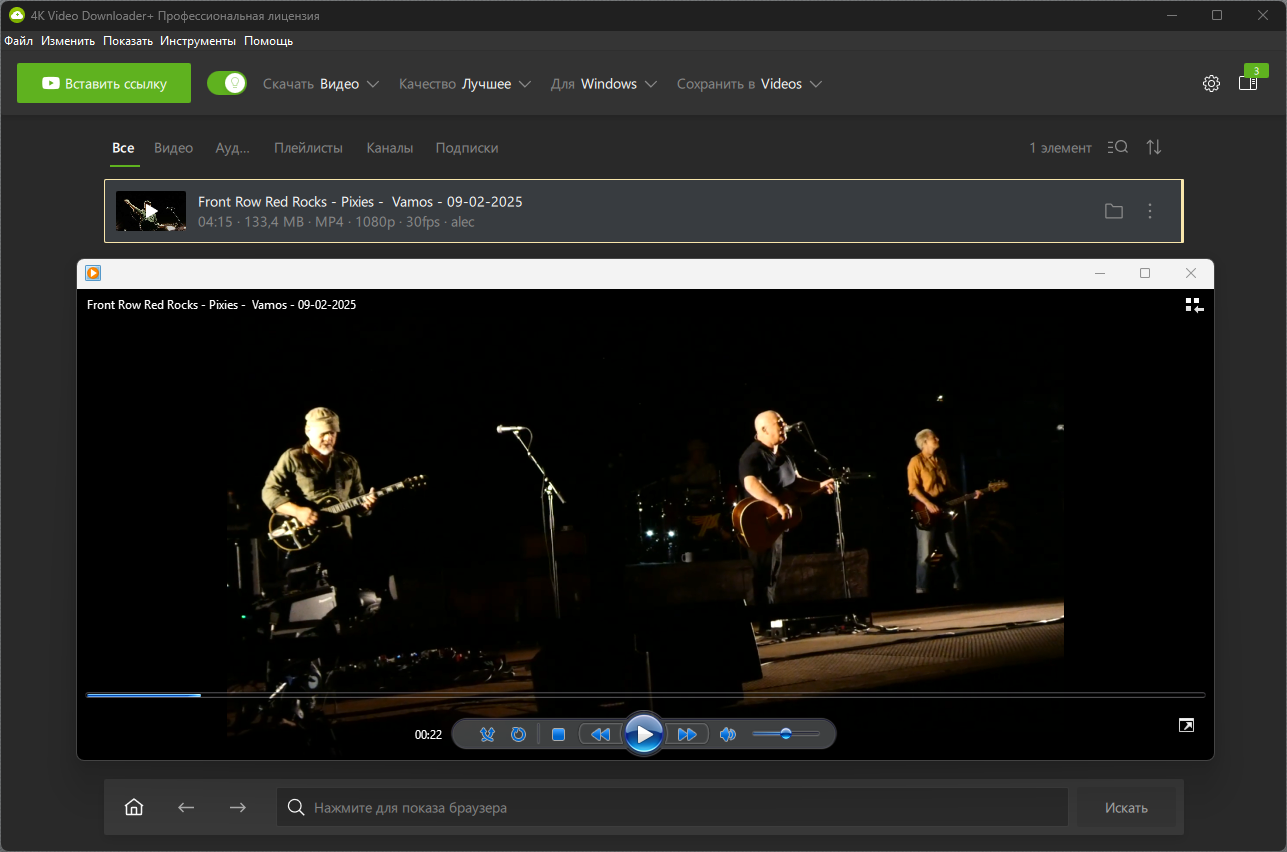
Task: Switch the player to library view icon
Action: click(x=1194, y=305)
